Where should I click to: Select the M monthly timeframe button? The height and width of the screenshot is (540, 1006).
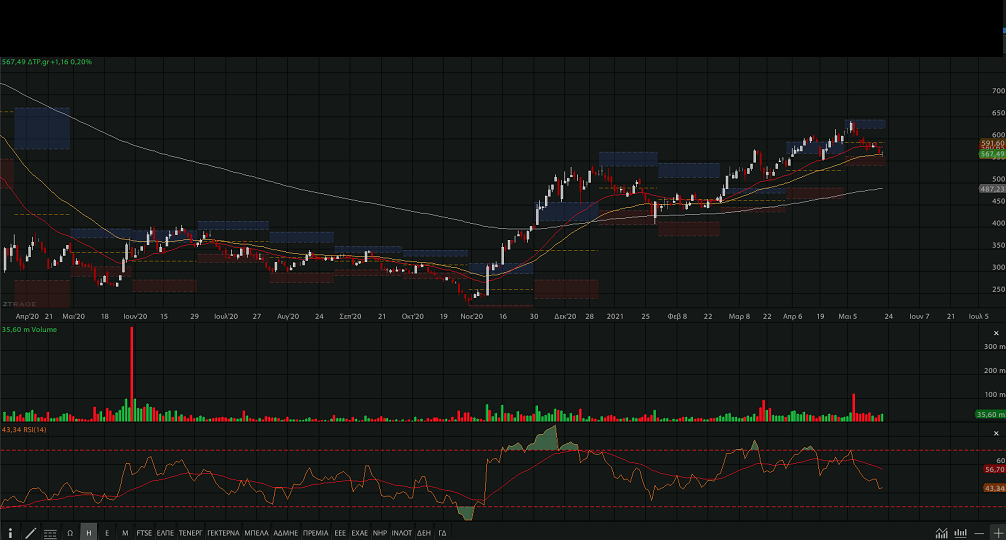click(125, 533)
